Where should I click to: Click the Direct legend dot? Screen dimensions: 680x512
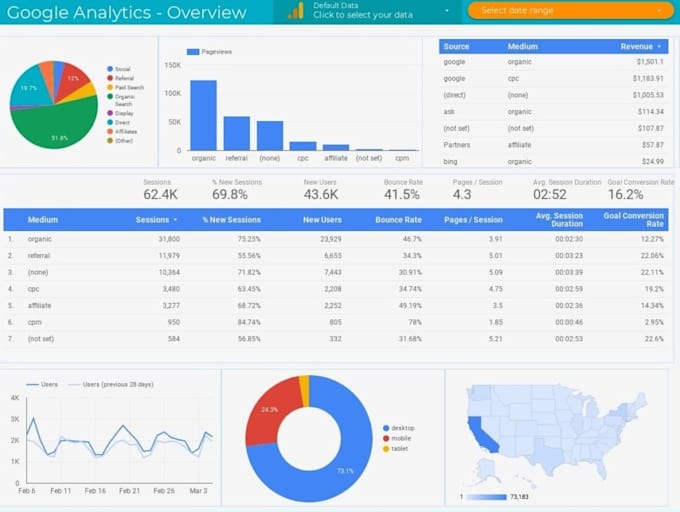coord(110,122)
